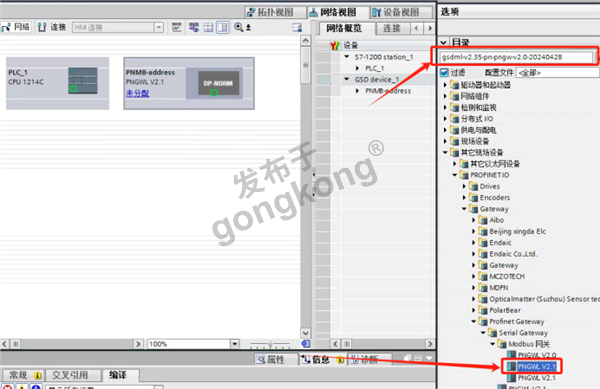Expand PLC_1 row in network overview
Viewport: 600px width, 389px height.
click(357, 68)
